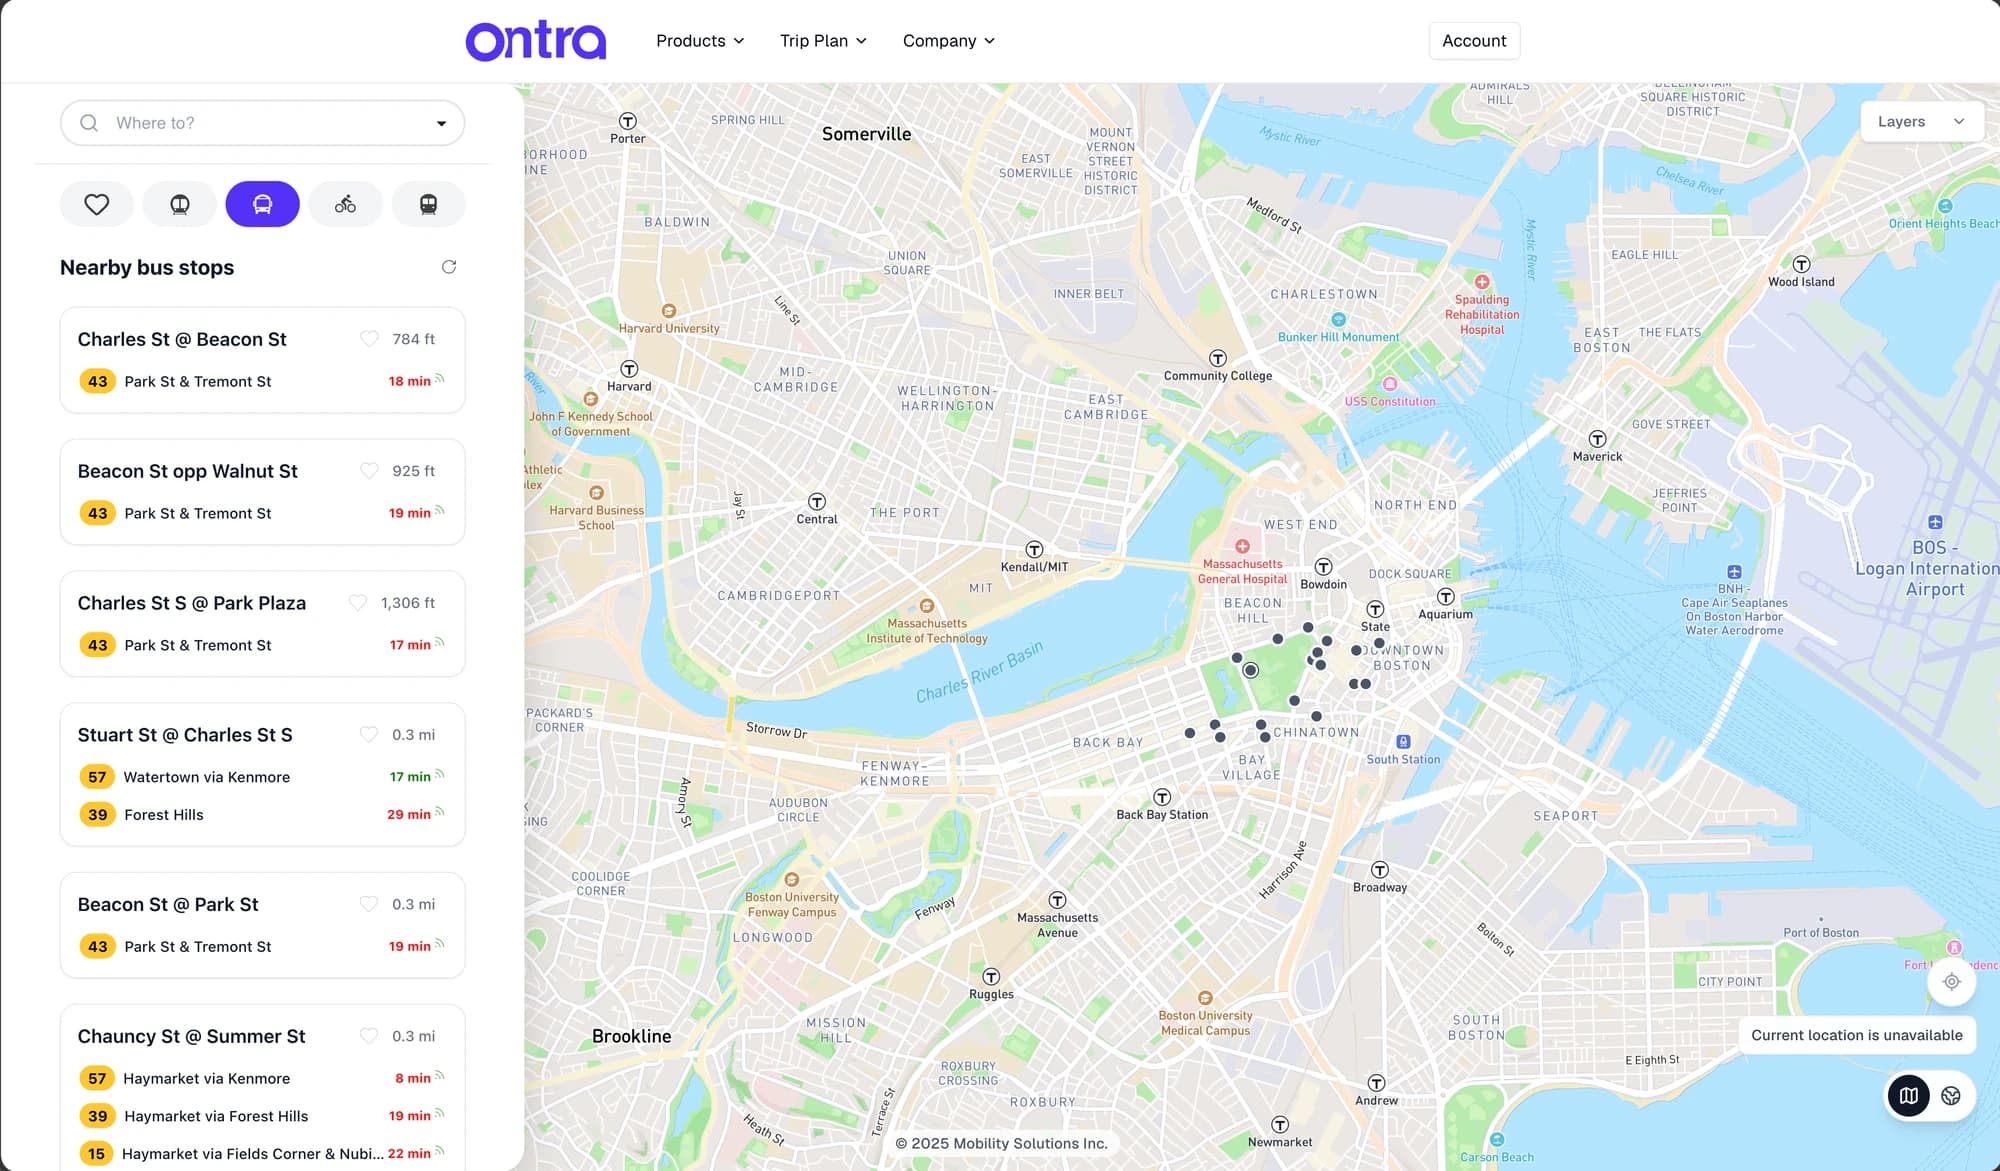Viewport: 2000px width, 1171px height.
Task: Select route 39 Forest Hills row
Action: [262, 815]
